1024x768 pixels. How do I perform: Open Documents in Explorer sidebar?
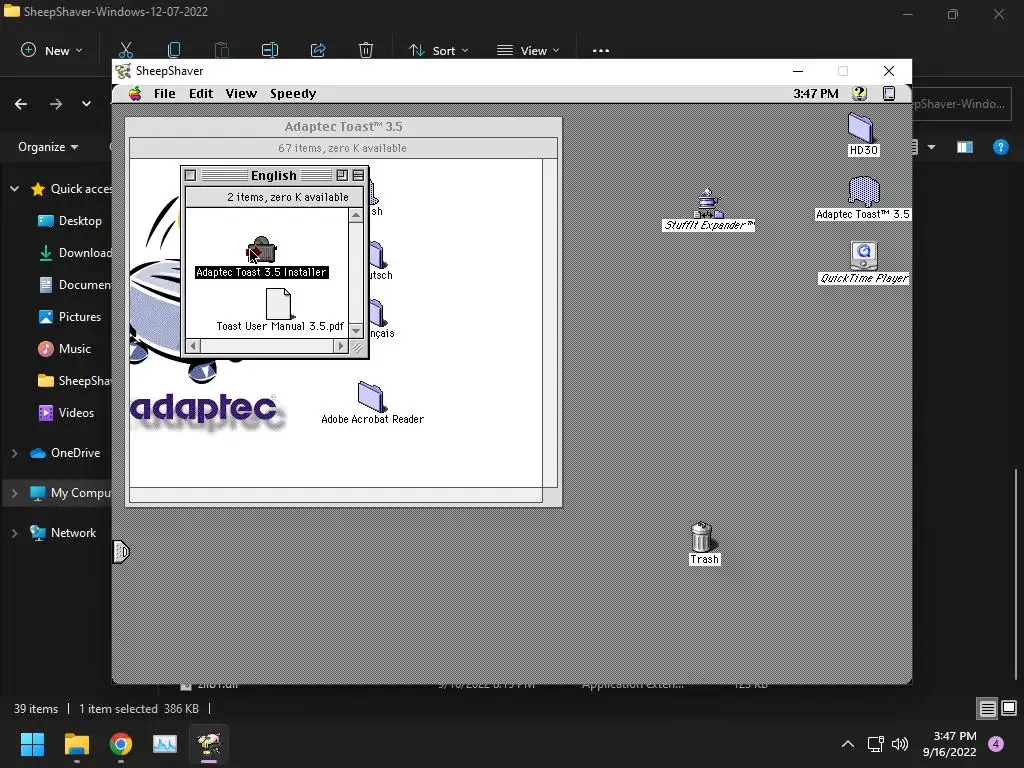click(x=73, y=285)
